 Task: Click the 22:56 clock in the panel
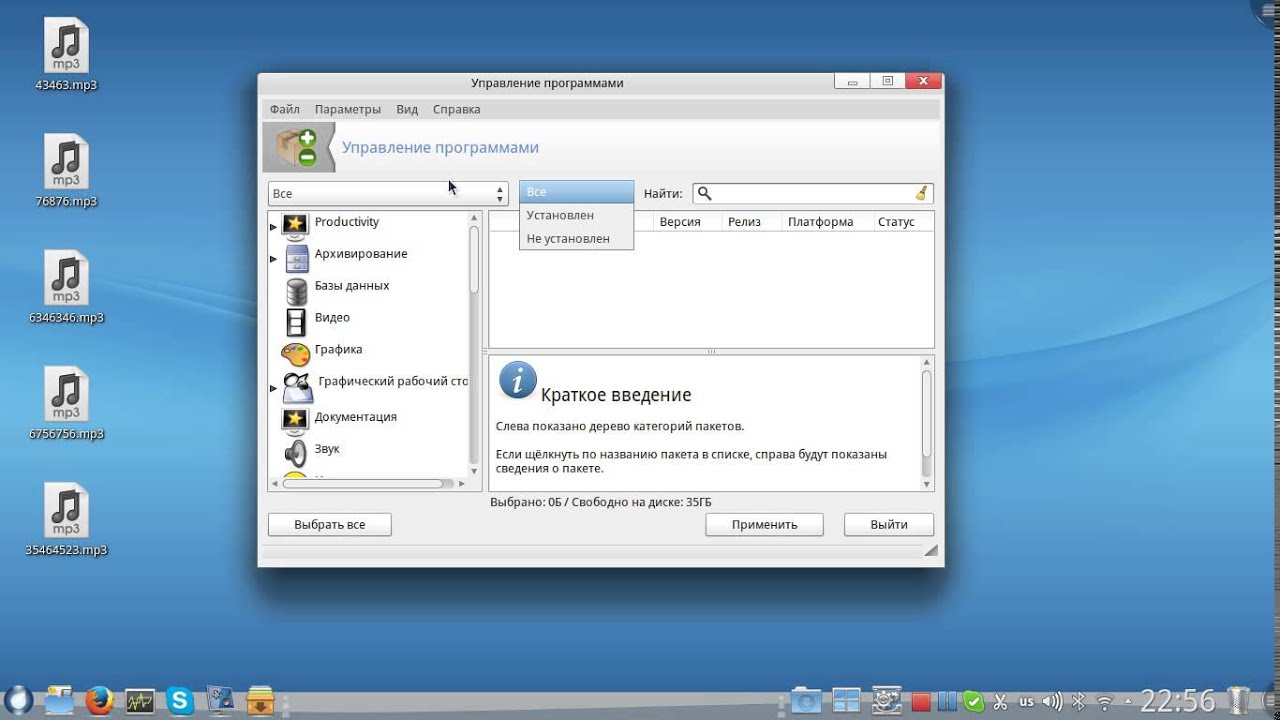(x=1178, y=700)
